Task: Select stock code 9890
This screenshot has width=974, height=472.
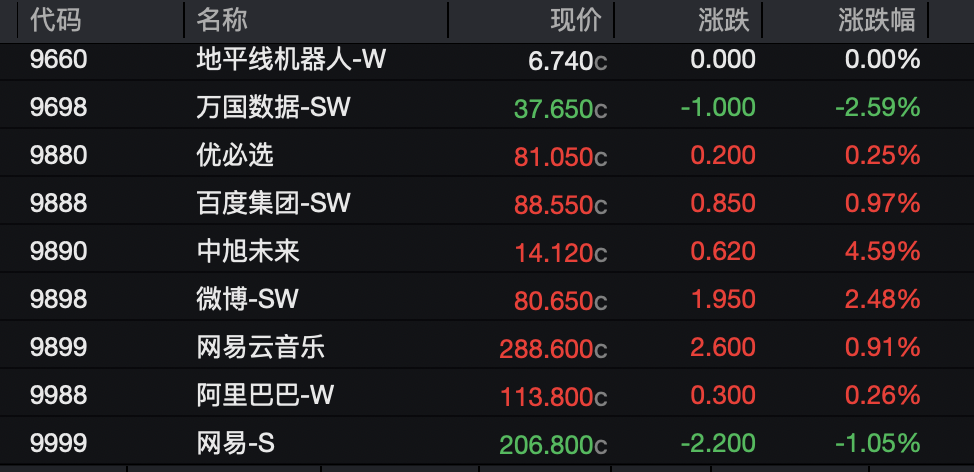Action: point(58,251)
